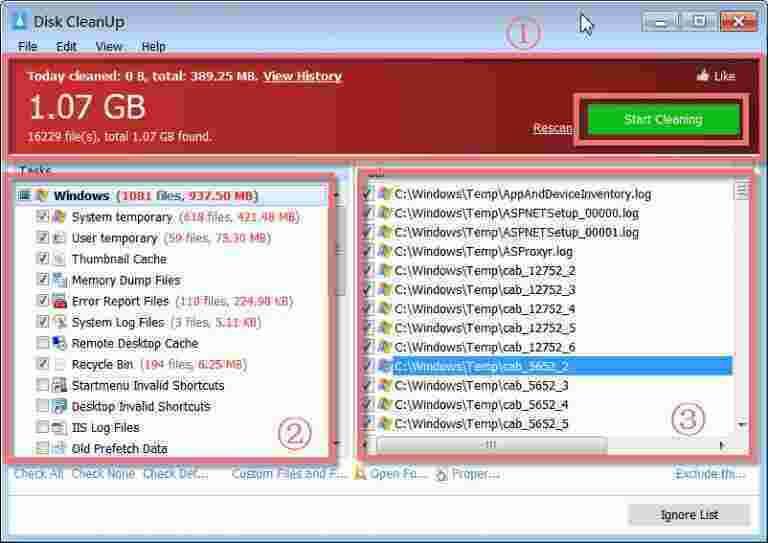Viewport: 768px width, 543px height.
Task: Click file icon of cab_12752_2
Action: [x=385, y=270]
